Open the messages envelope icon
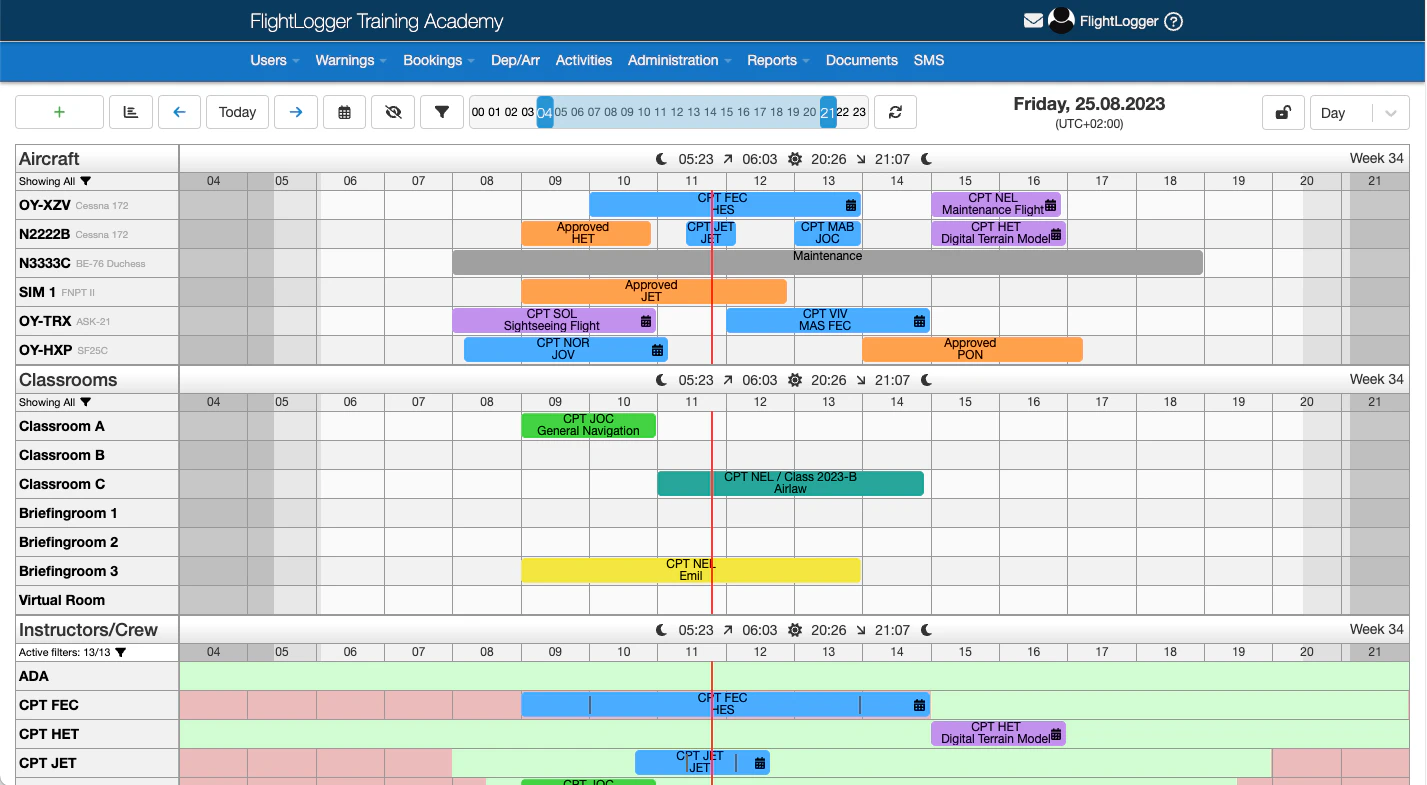Screen dimensions: 1427x785 [1034, 20]
